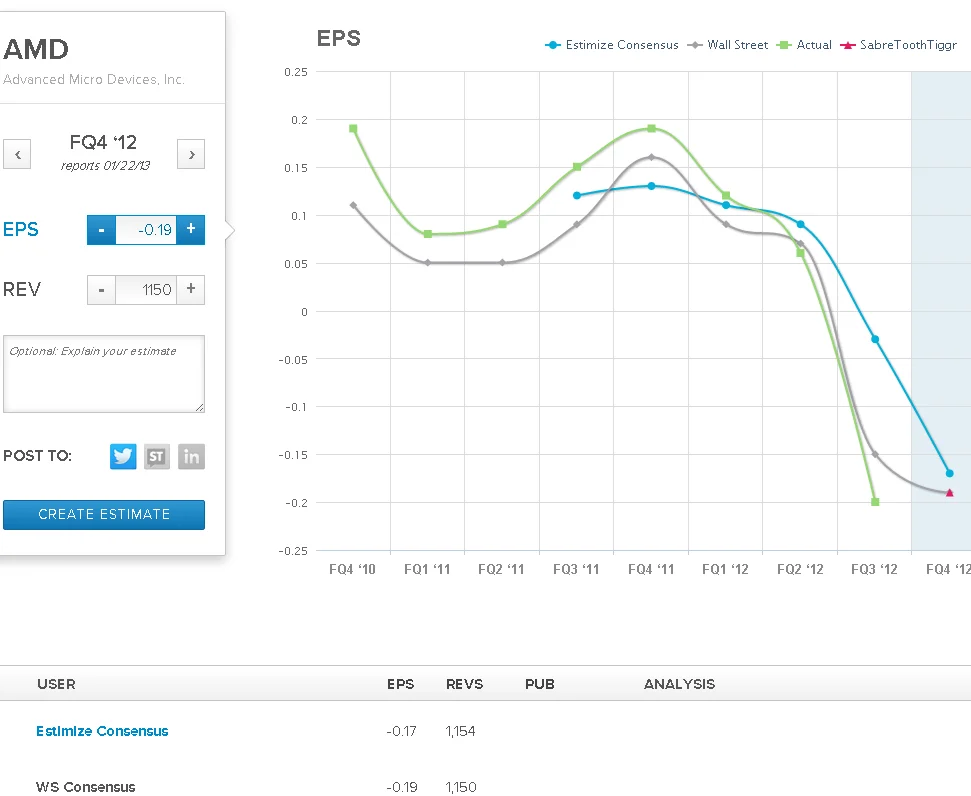Click the FQ3 '12 Actual data point

coord(875,502)
